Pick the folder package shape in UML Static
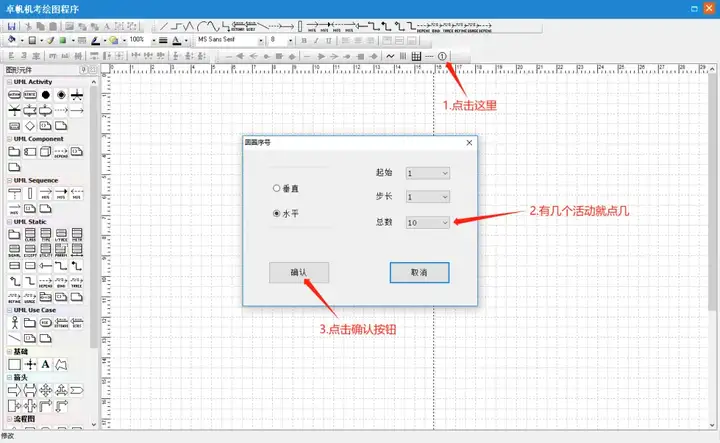Viewport: 720px width, 443px height. 14,234
